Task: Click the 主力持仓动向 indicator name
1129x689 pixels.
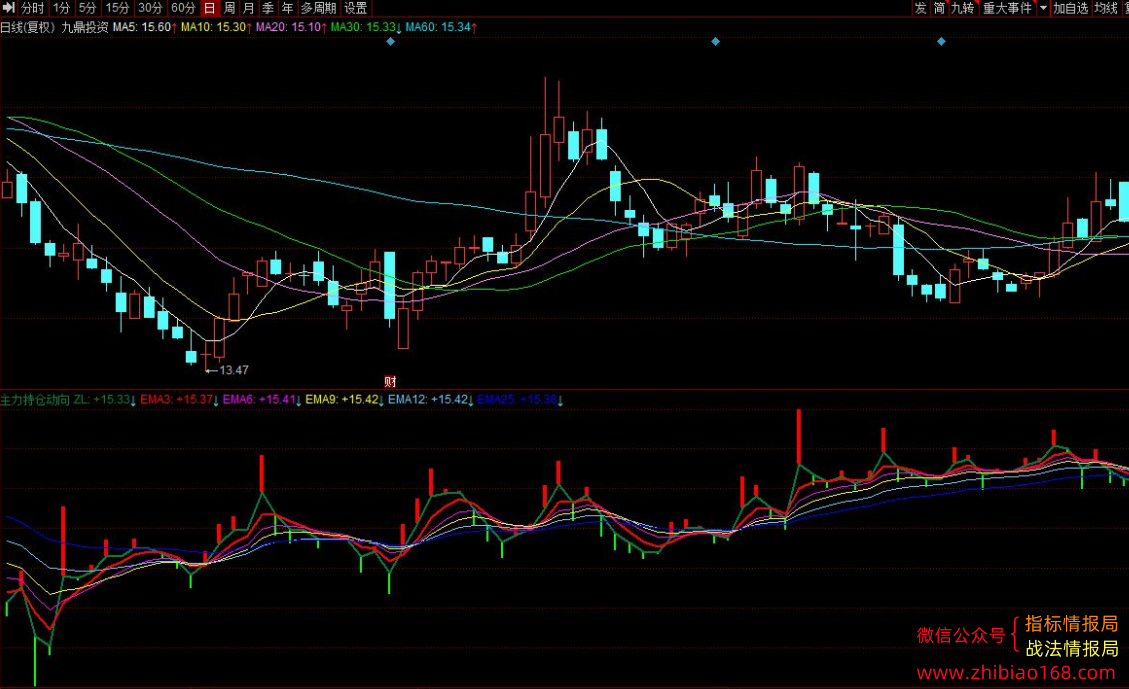Action: [x=35, y=400]
